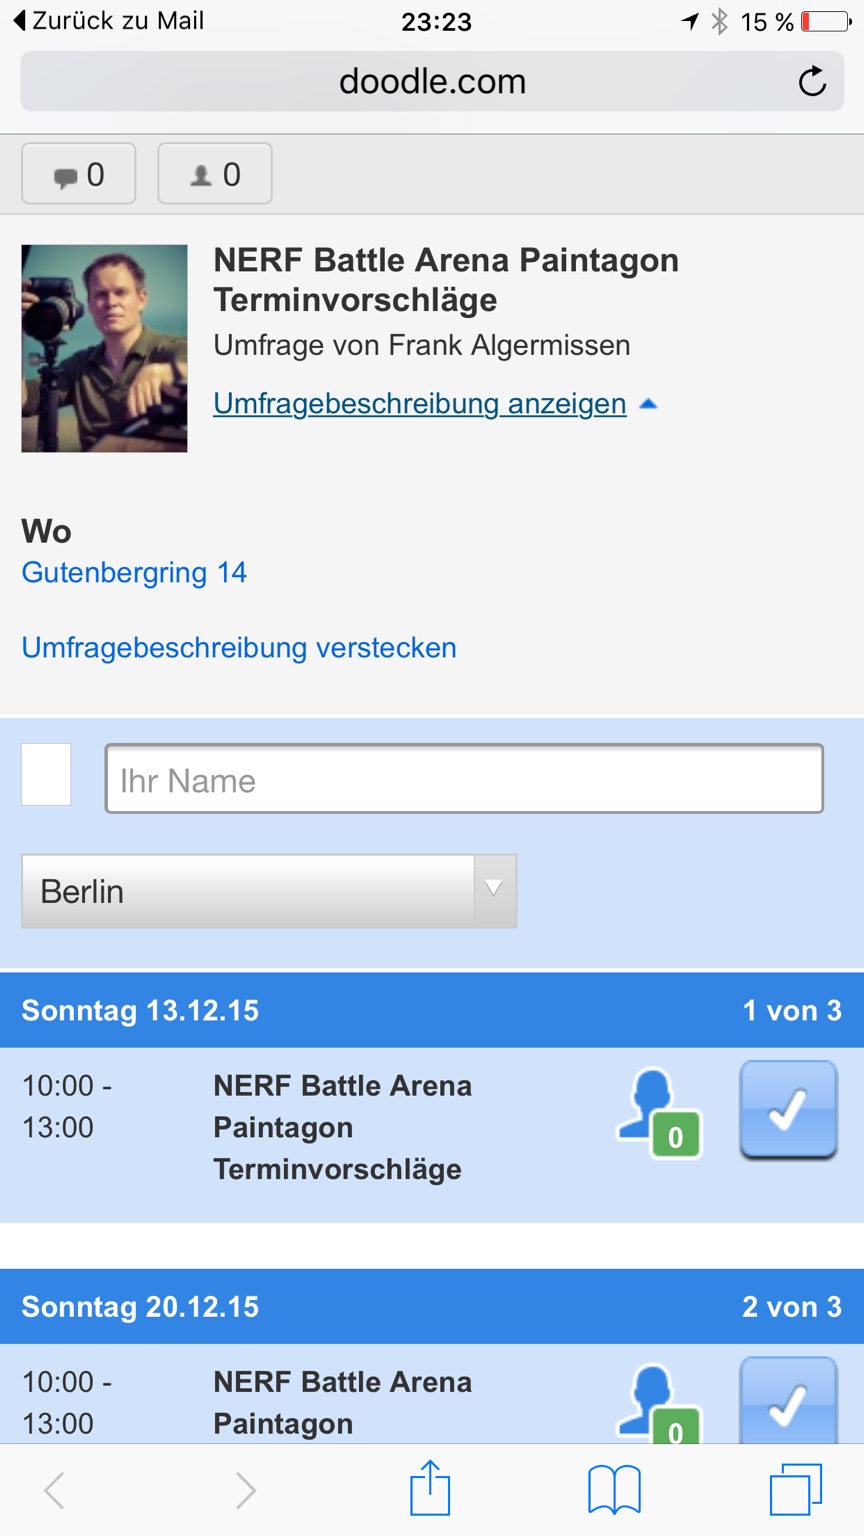Open the comments counter button
864x1536 pixels.
coord(78,175)
